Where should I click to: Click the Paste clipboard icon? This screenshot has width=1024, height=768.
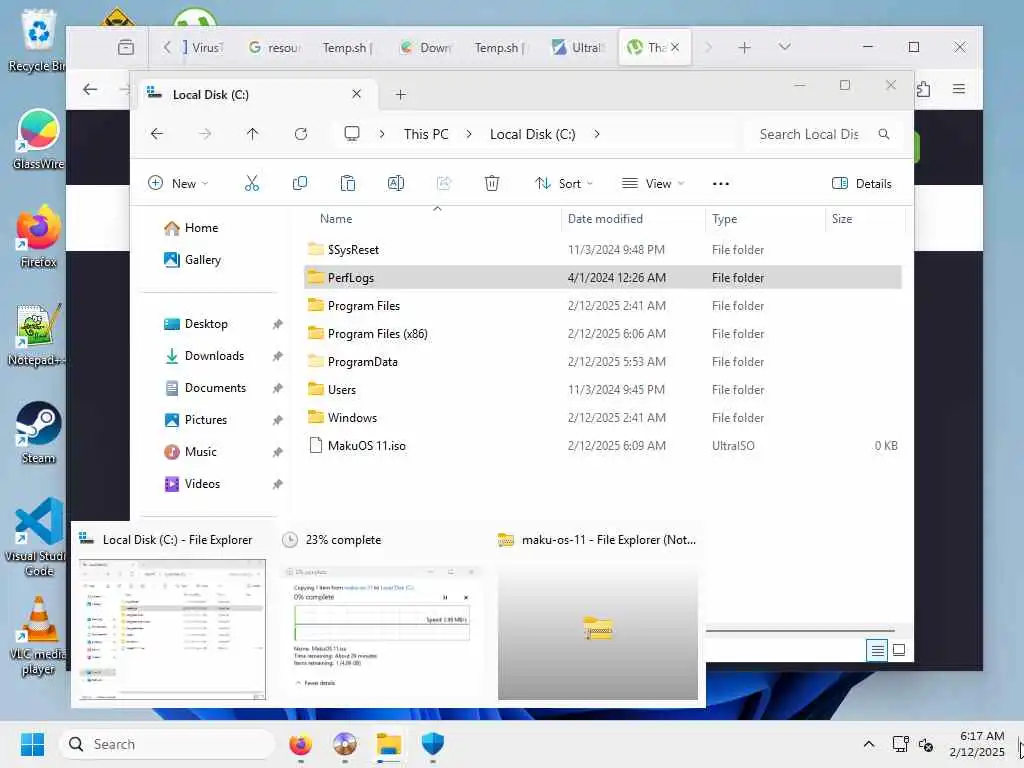click(x=347, y=184)
